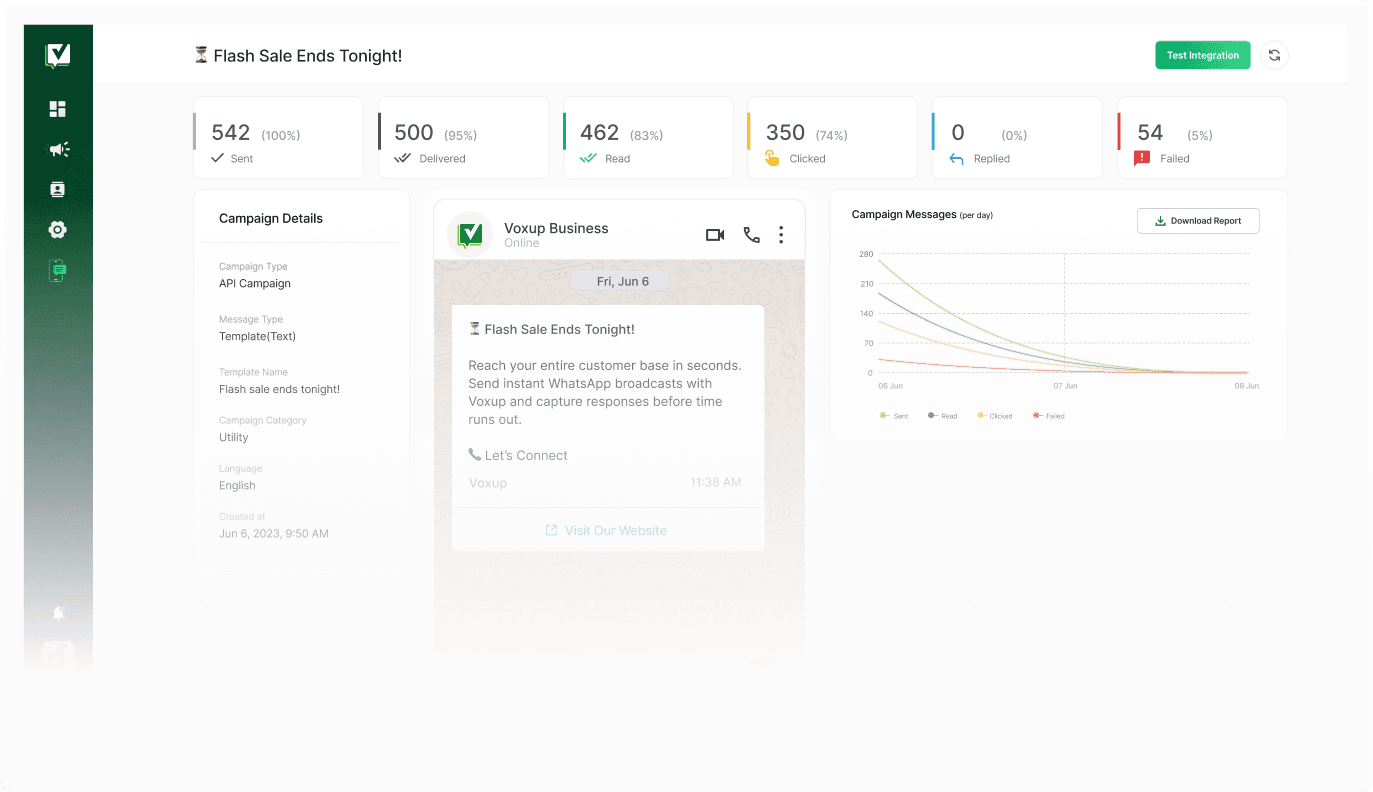Select the highlighted phone message sidebar icon
This screenshot has height=792, width=1373.
(58, 270)
